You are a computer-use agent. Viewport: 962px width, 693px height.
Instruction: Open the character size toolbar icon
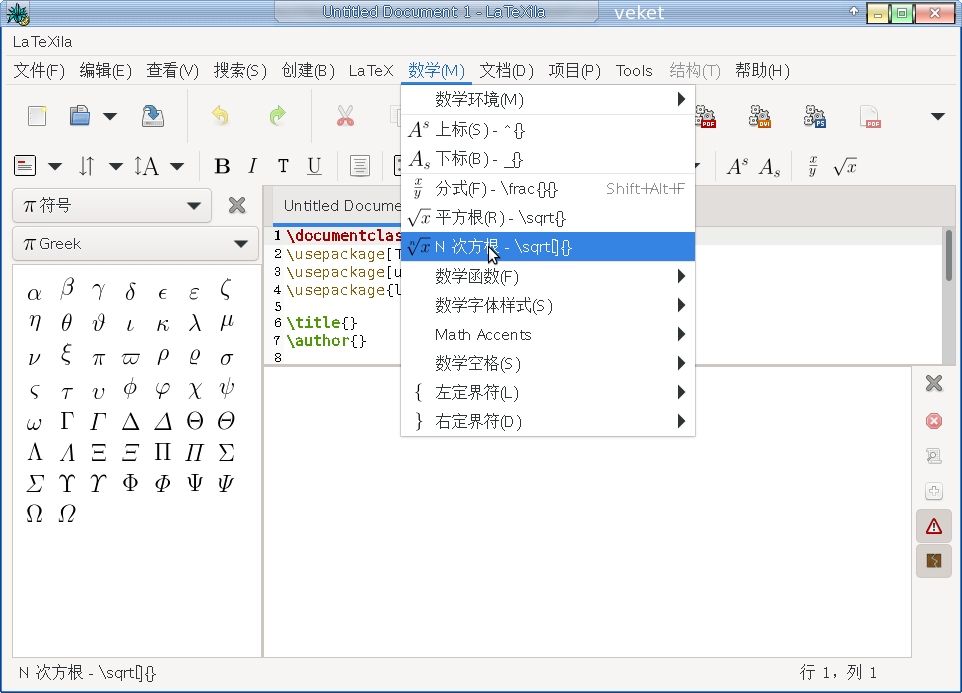tap(147, 166)
